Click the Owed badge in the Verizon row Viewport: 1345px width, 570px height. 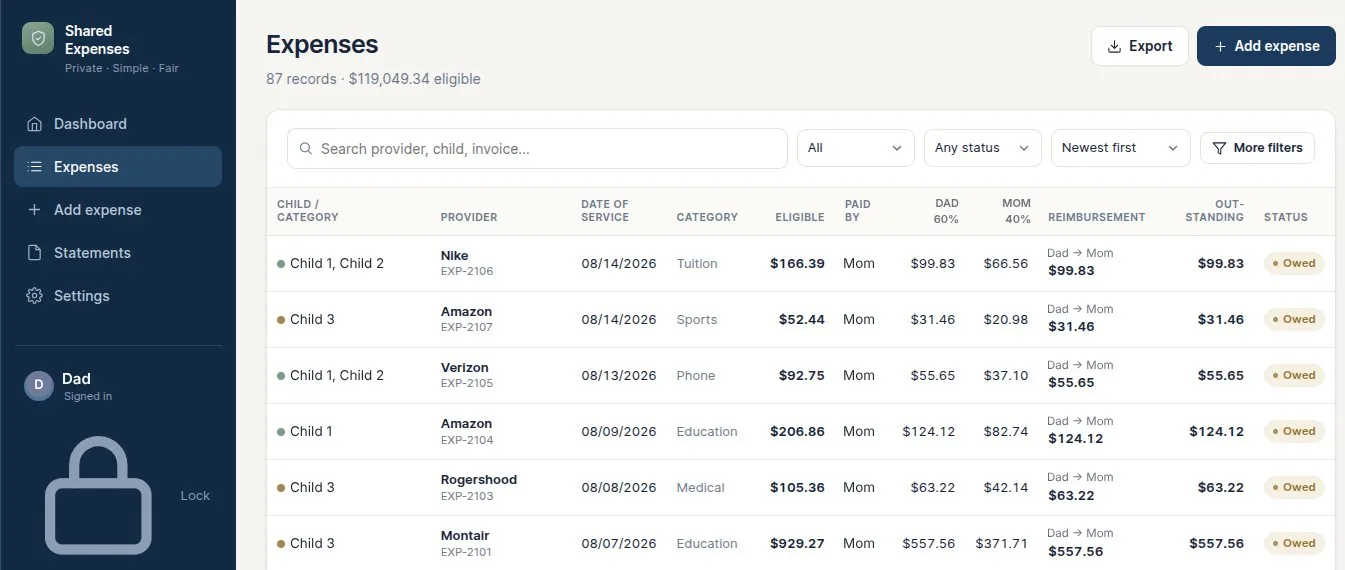pyautogui.click(x=1294, y=376)
